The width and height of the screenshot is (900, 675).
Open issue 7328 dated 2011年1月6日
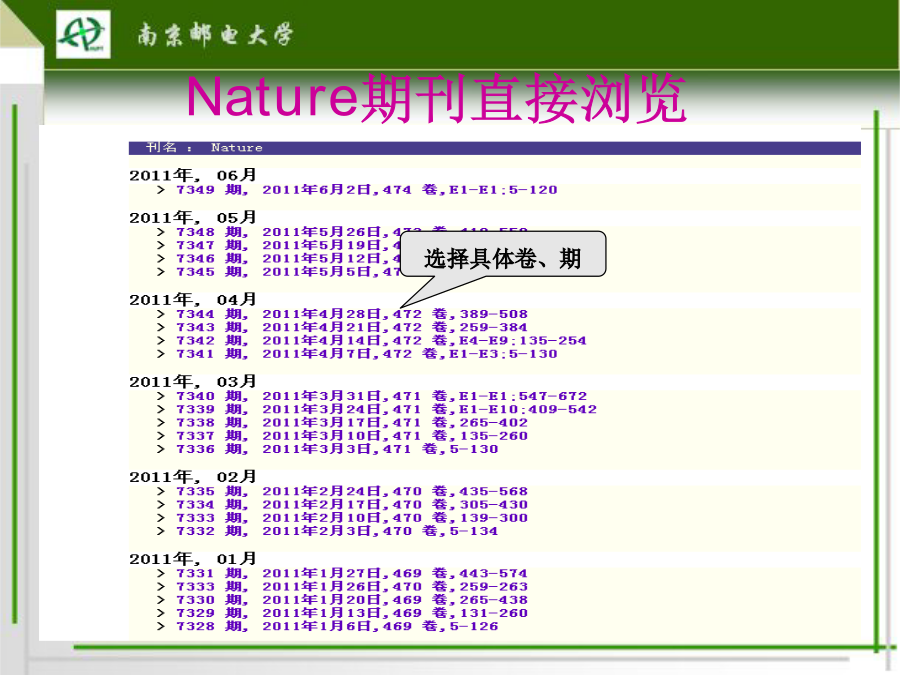pyautogui.click(x=337, y=626)
